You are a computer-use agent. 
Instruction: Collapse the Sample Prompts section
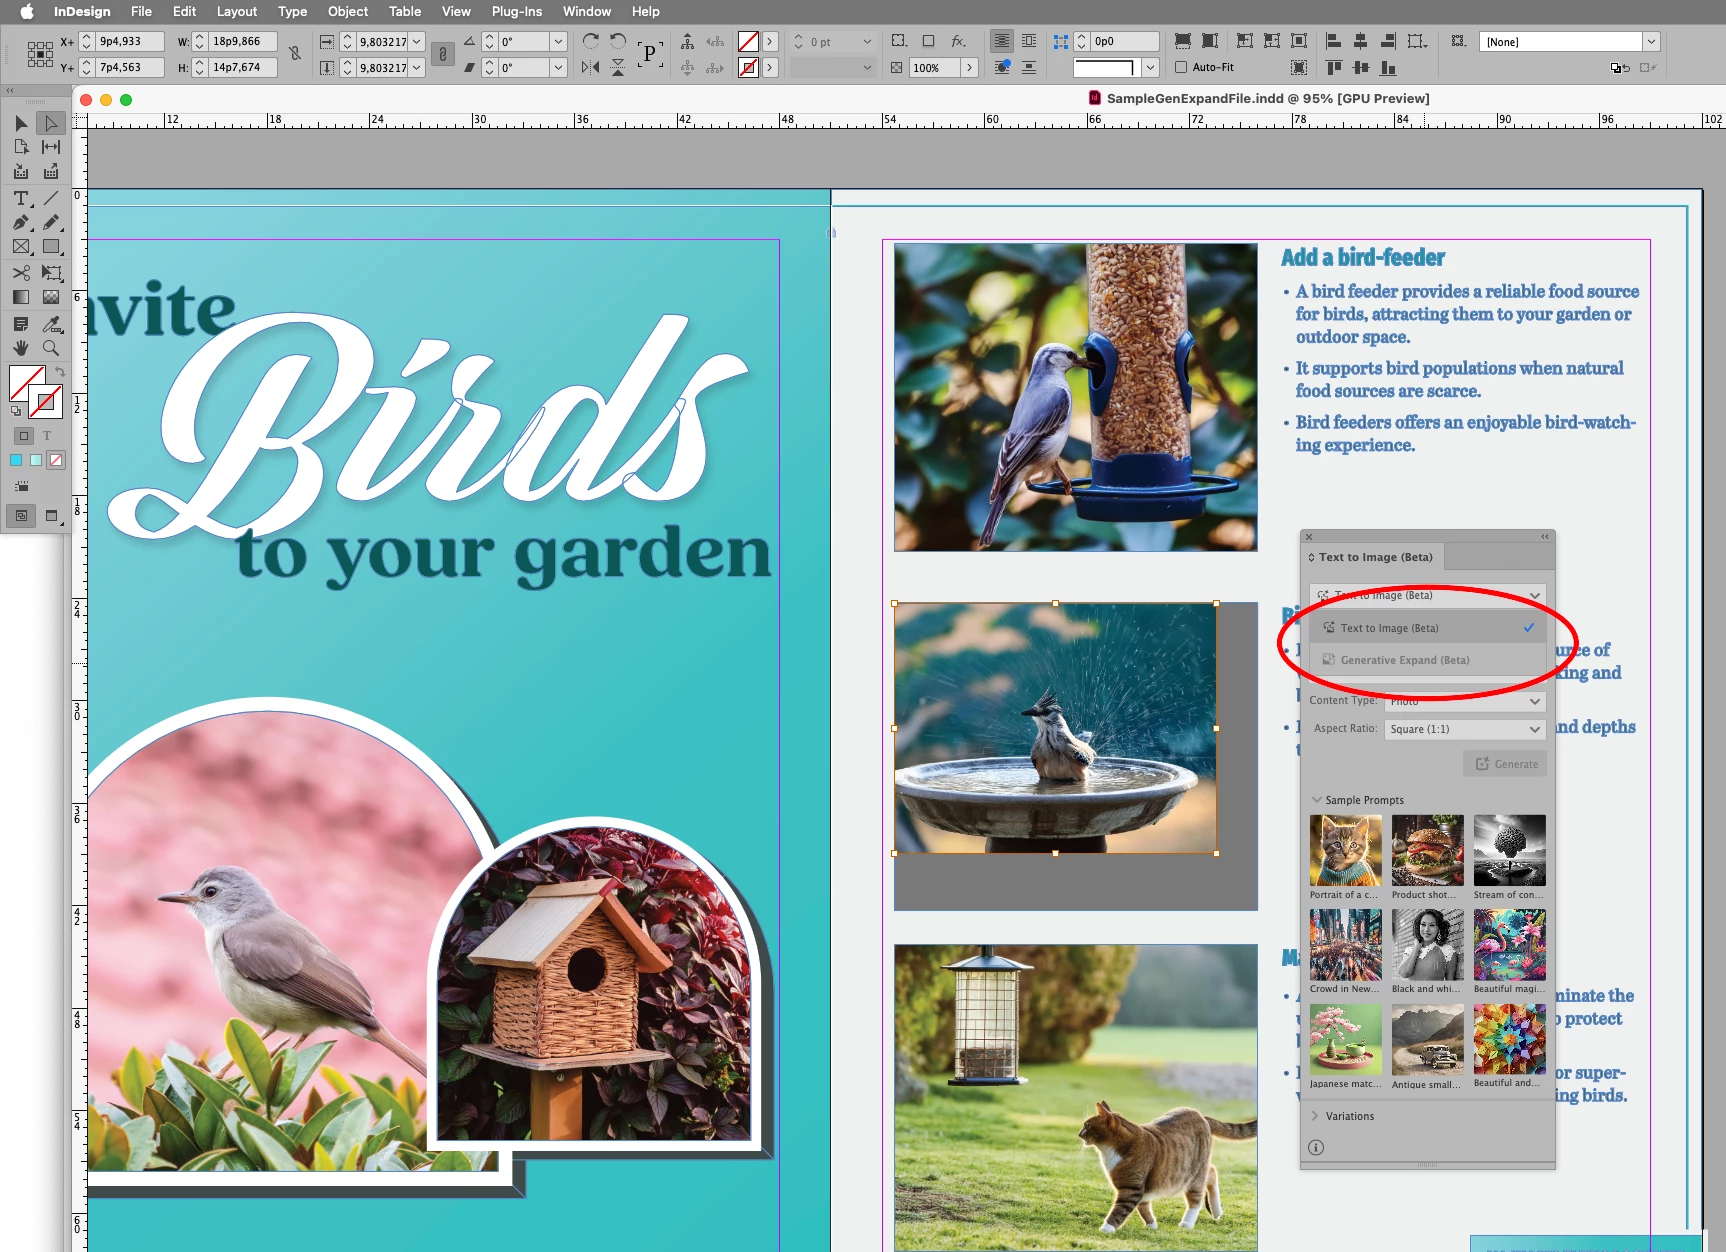[x=1317, y=800]
